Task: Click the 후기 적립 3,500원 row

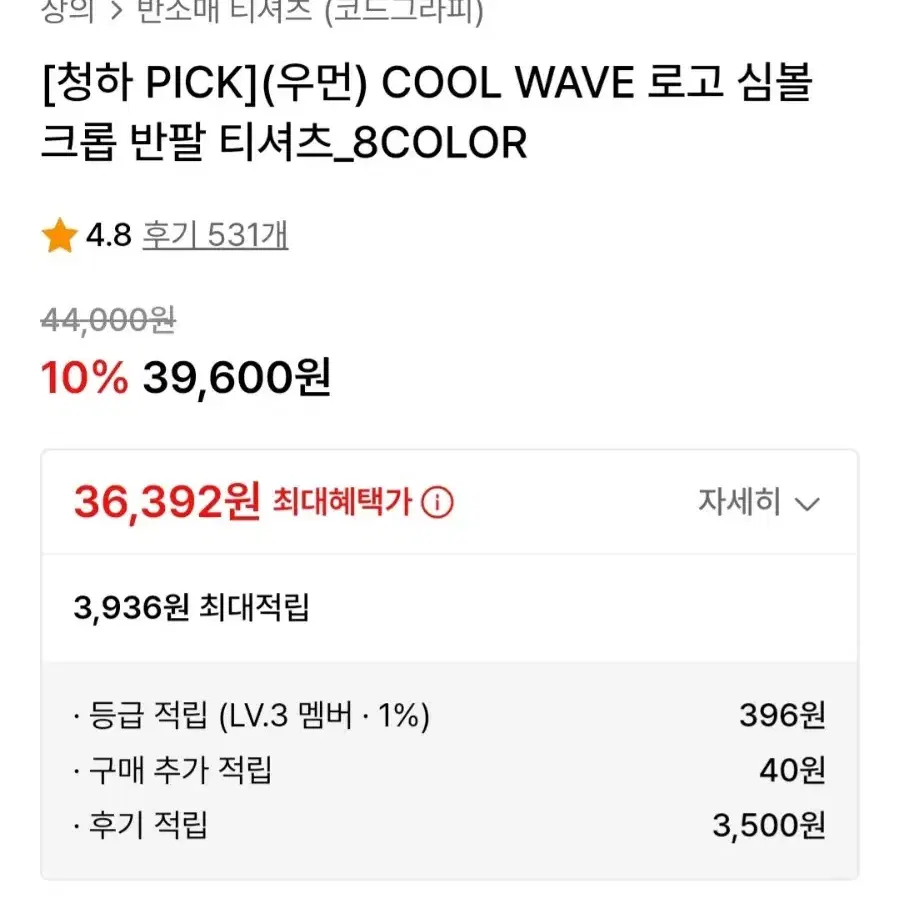Action: (x=450, y=825)
